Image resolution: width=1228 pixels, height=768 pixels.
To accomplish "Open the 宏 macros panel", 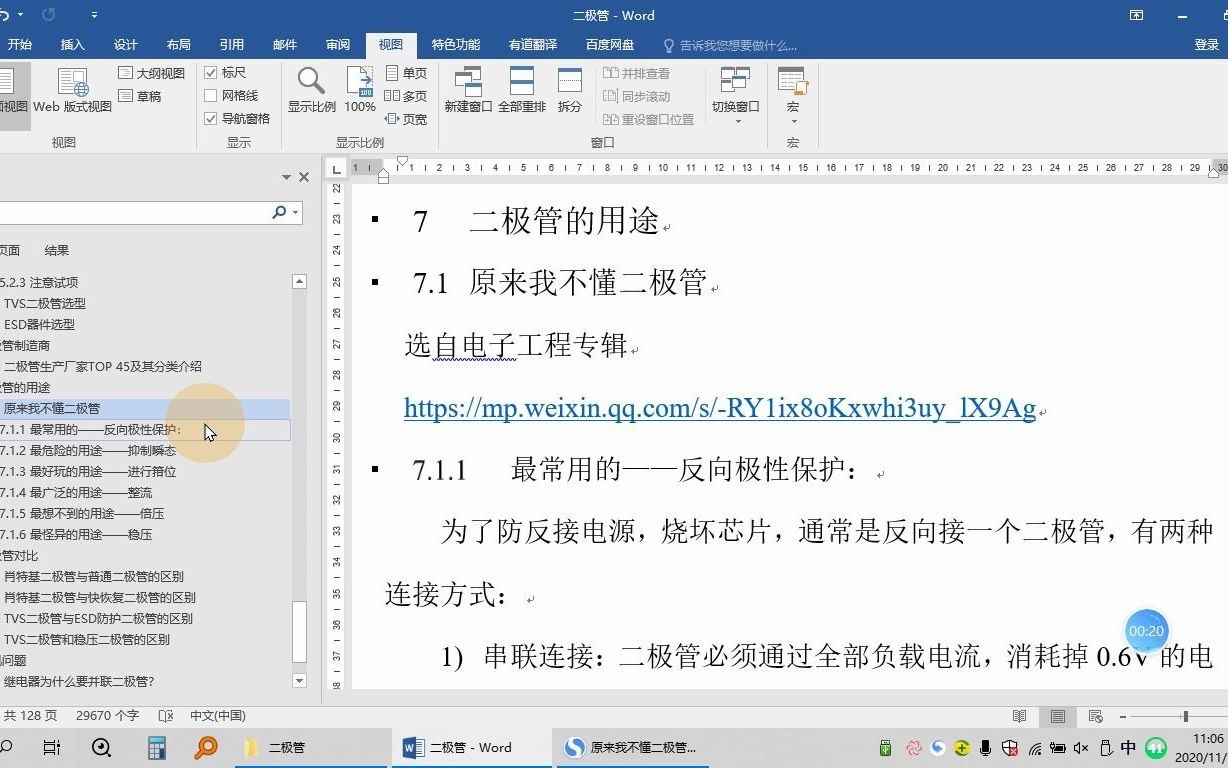I will pyautogui.click(x=791, y=89).
